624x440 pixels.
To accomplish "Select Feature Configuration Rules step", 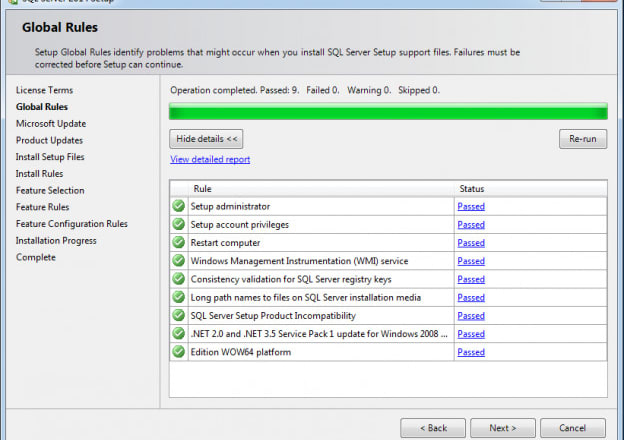I will pos(72,224).
